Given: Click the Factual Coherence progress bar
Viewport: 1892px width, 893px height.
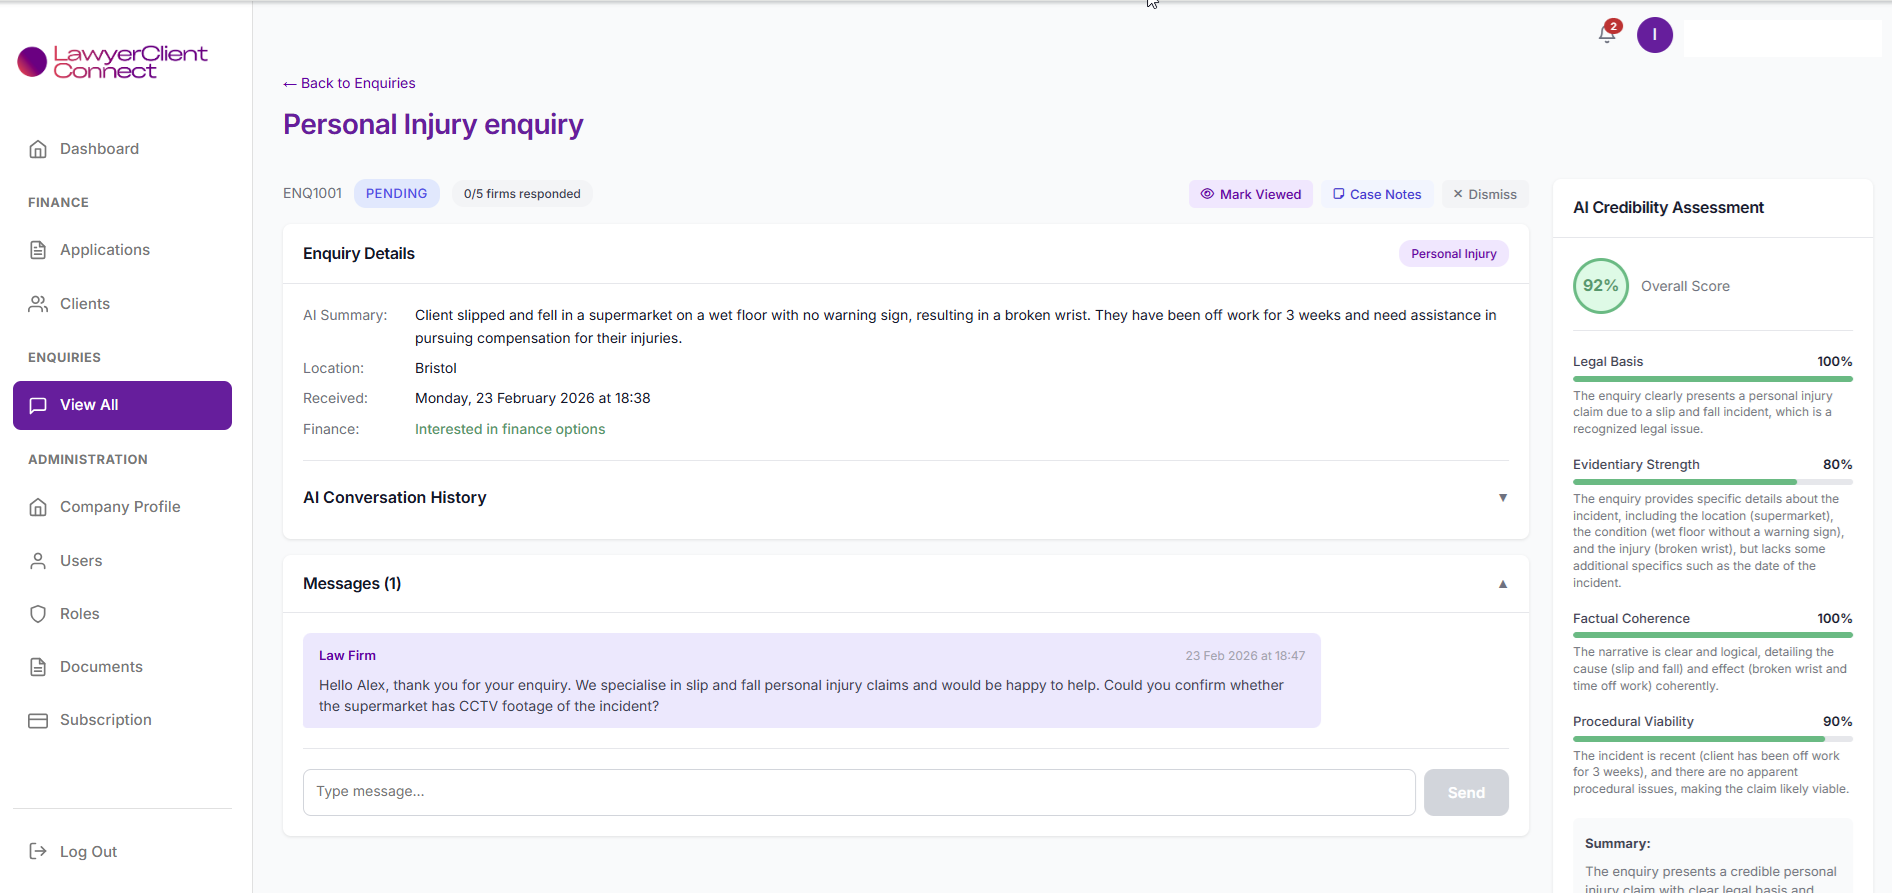Looking at the screenshot, I should tap(1712, 635).
